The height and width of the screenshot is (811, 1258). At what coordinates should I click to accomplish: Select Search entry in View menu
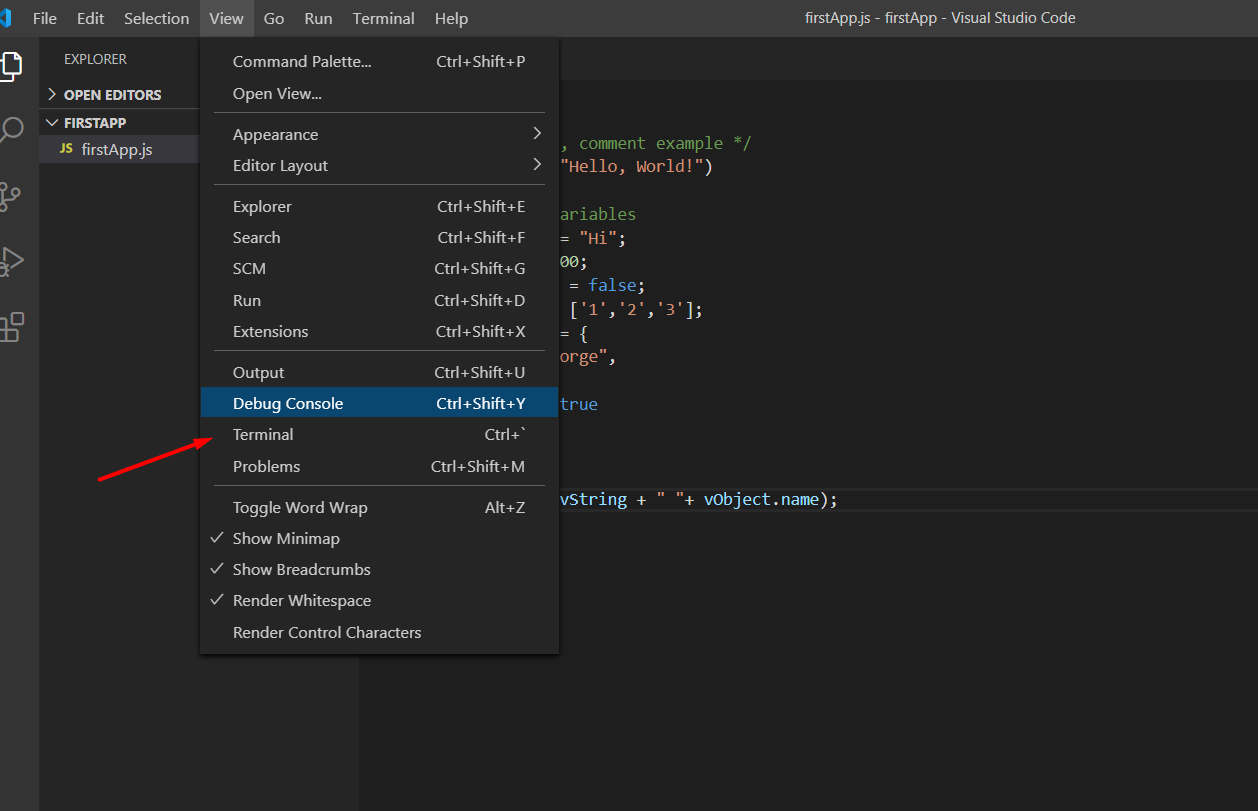click(379, 237)
